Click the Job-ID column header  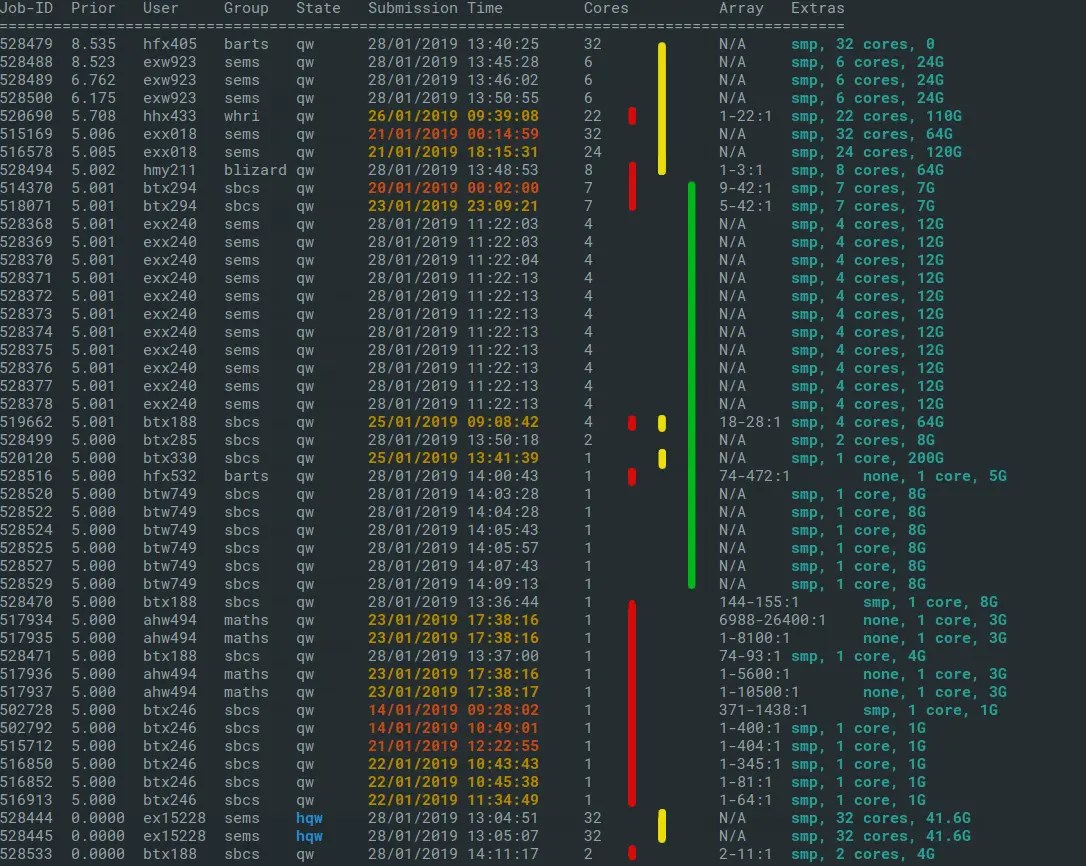[x=26, y=8]
